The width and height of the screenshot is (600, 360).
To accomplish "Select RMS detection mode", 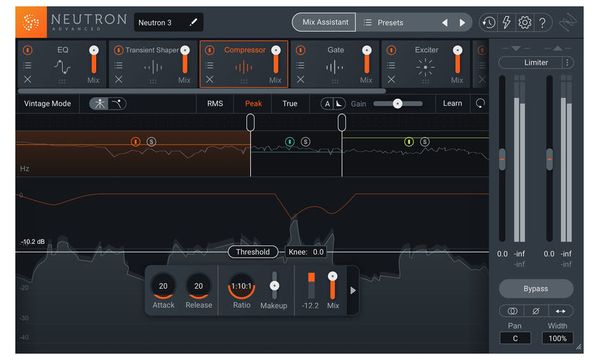I will (x=215, y=104).
